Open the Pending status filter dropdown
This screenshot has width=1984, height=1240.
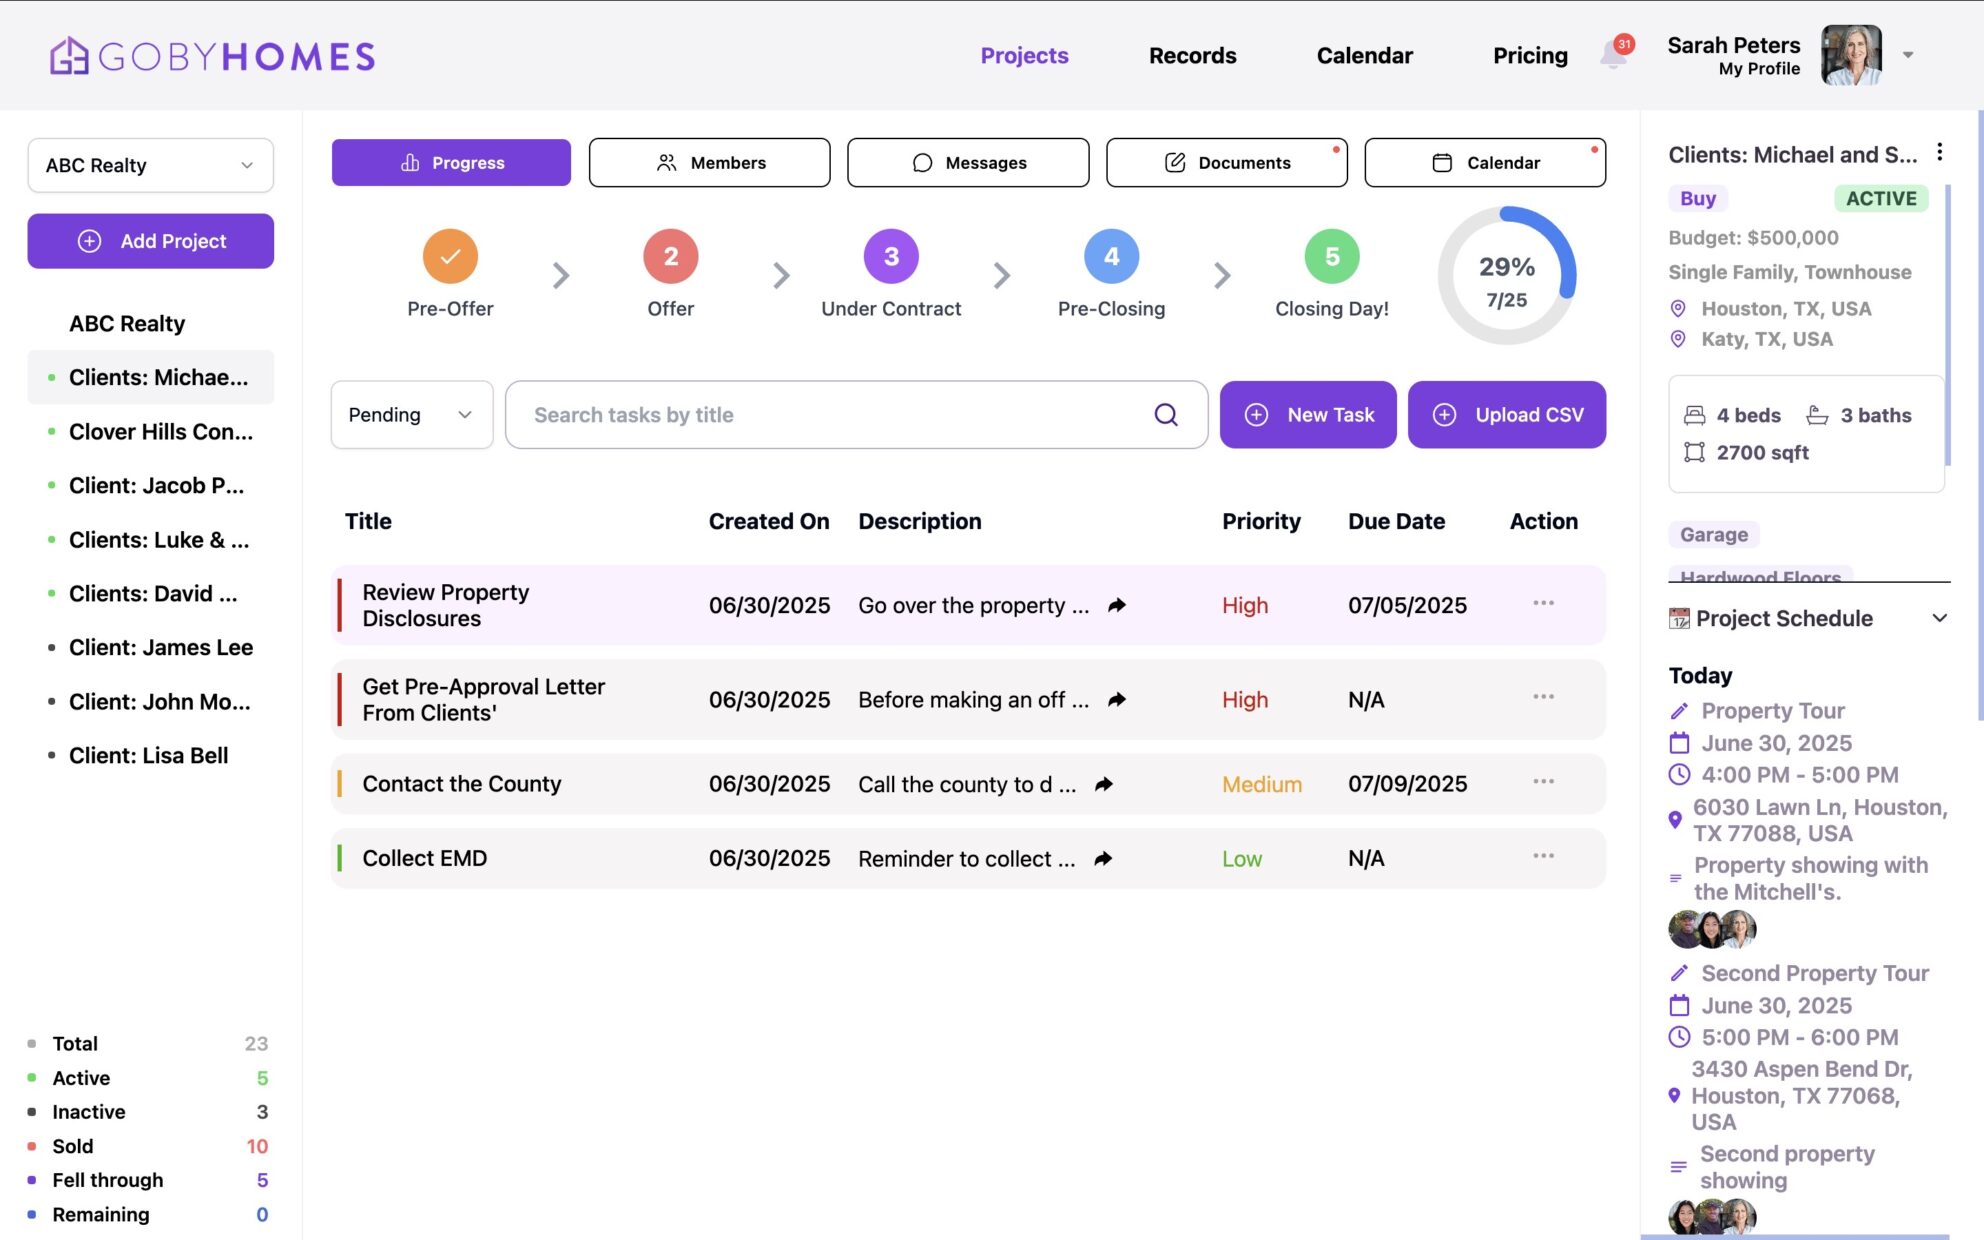click(411, 414)
